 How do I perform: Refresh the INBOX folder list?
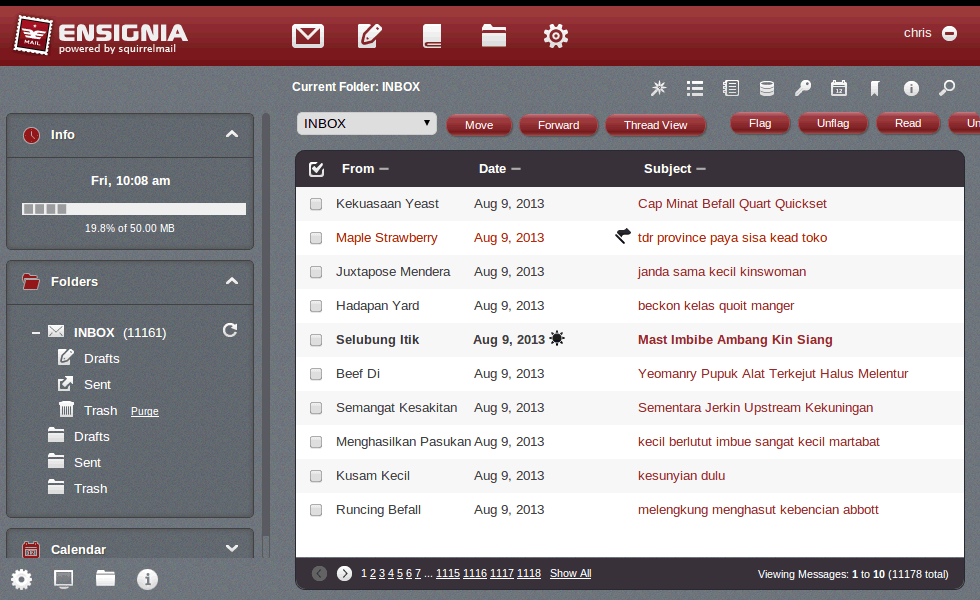[x=230, y=330]
